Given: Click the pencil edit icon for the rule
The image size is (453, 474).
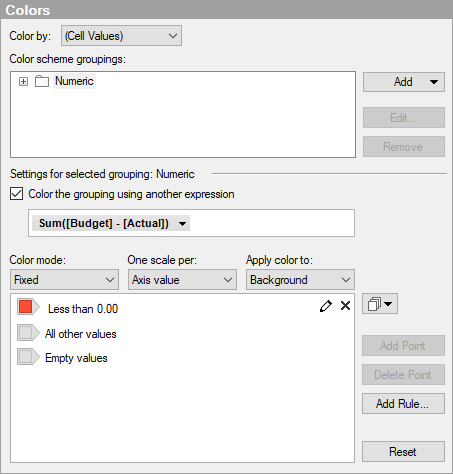Looking at the screenshot, I should [x=326, y=306].
